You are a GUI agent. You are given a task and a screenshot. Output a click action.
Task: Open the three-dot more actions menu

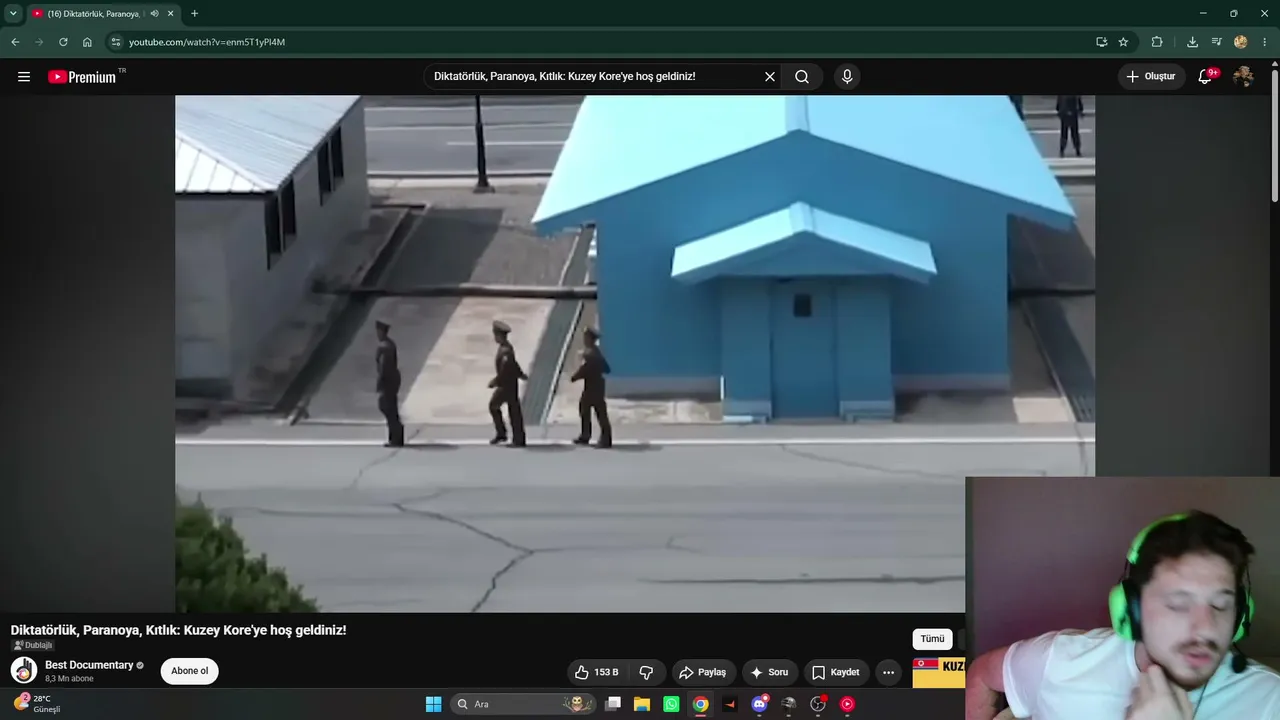click(x=888, y=672)
